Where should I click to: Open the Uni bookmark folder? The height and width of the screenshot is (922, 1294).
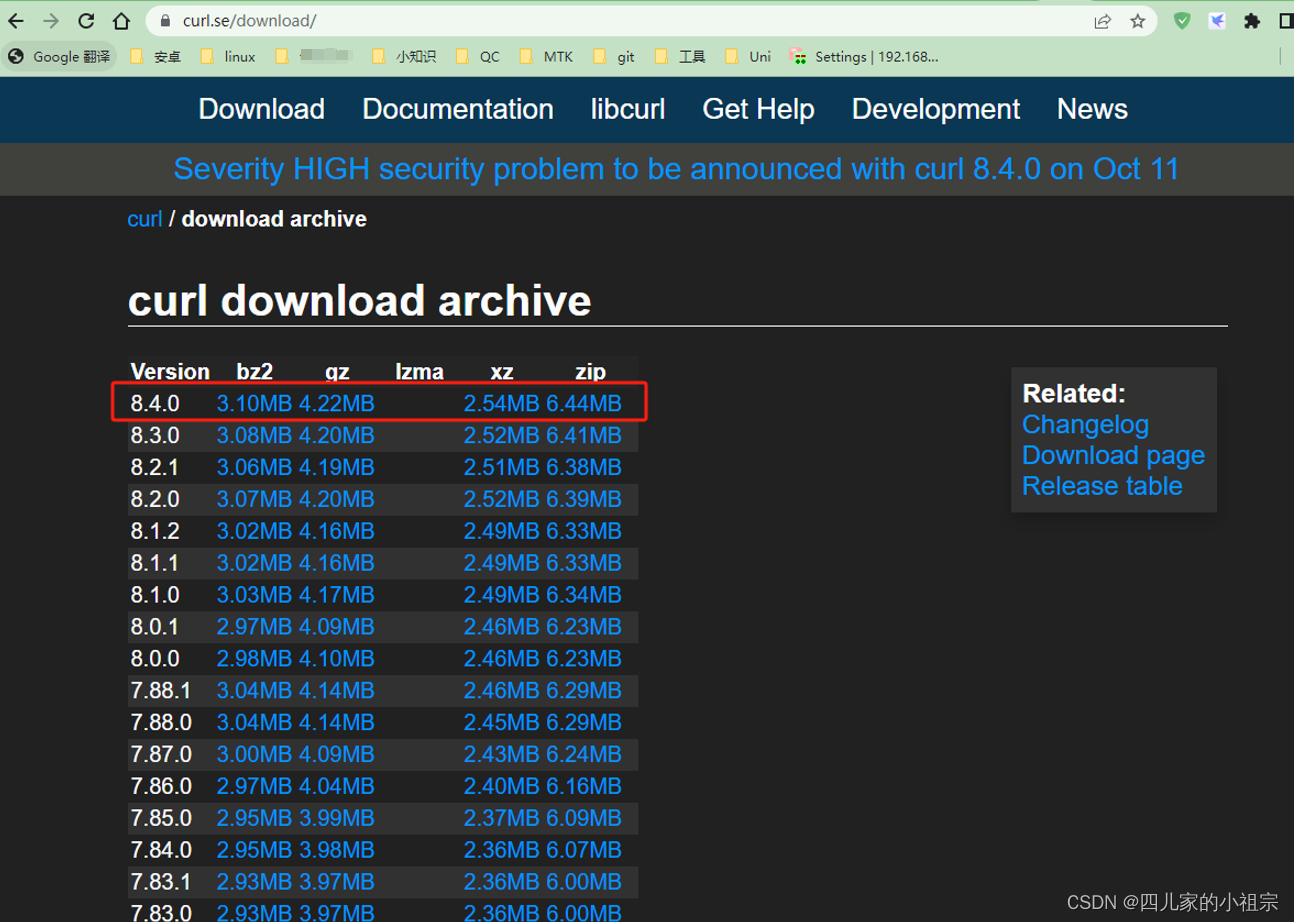pos(748,57)
